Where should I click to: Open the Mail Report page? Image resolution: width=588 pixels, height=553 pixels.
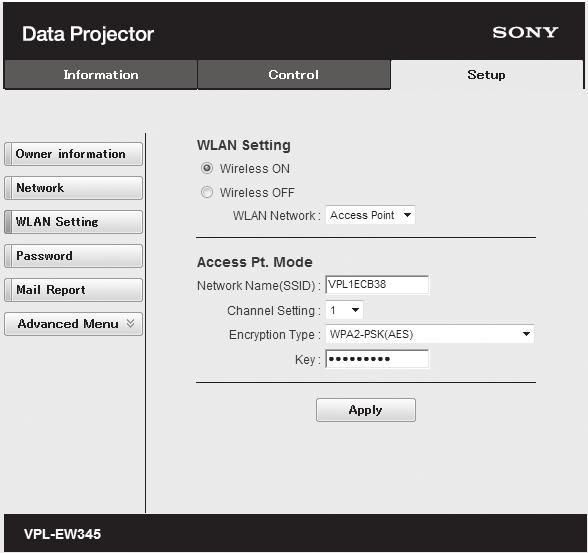74,290
